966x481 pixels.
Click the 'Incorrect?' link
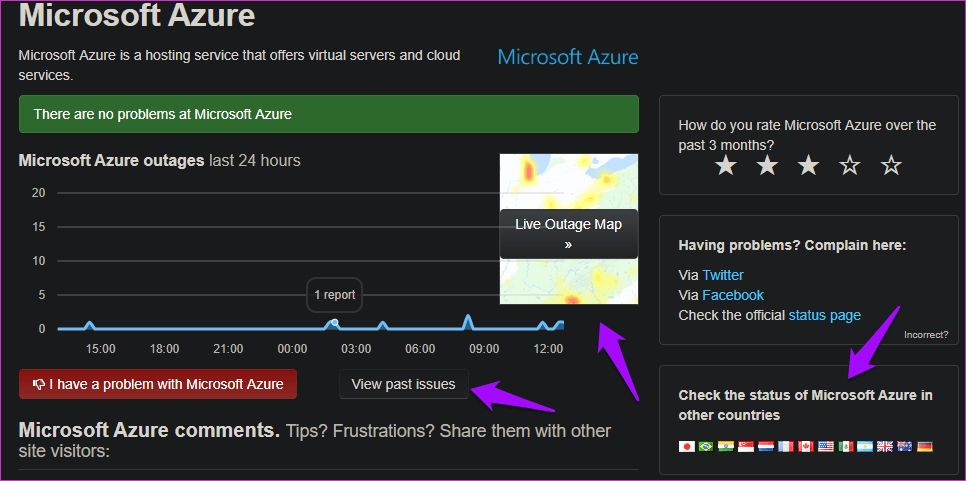click(926, 335)
